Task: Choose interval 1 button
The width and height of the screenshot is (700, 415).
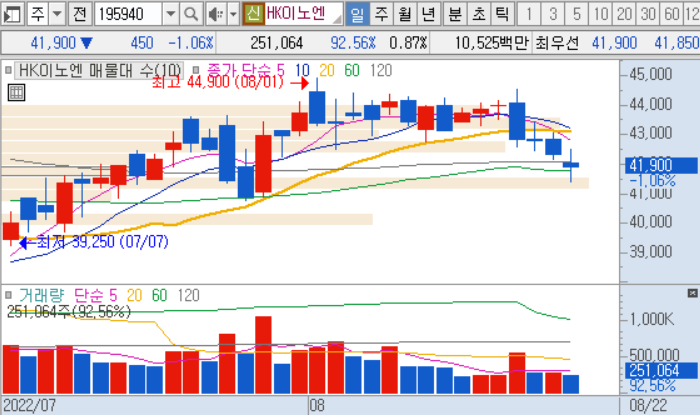Action: 529,14
